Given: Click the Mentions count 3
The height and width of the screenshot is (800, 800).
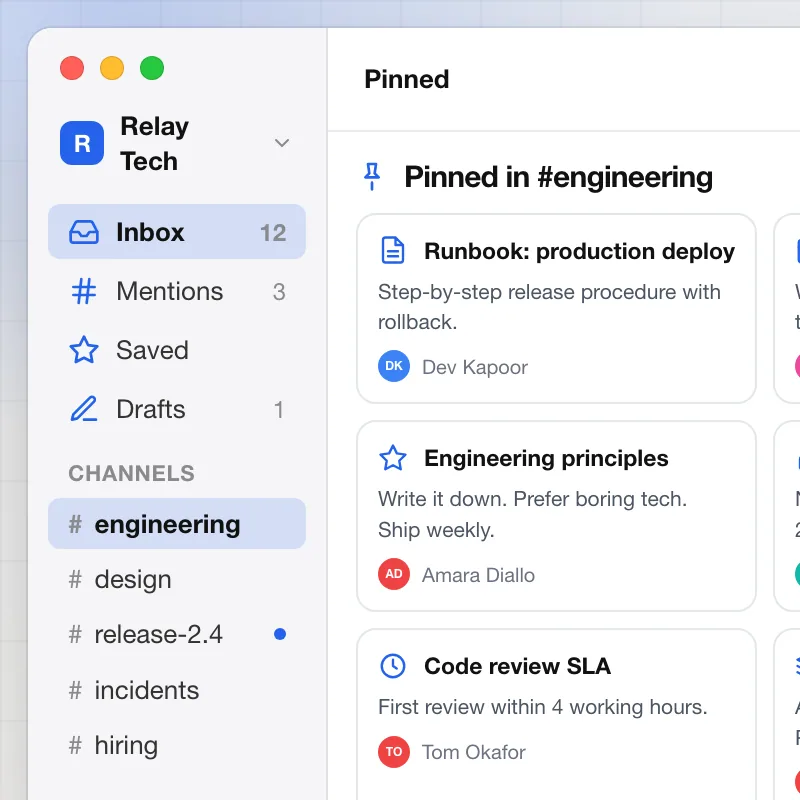Looking at the screenshot, I should 279,292.
